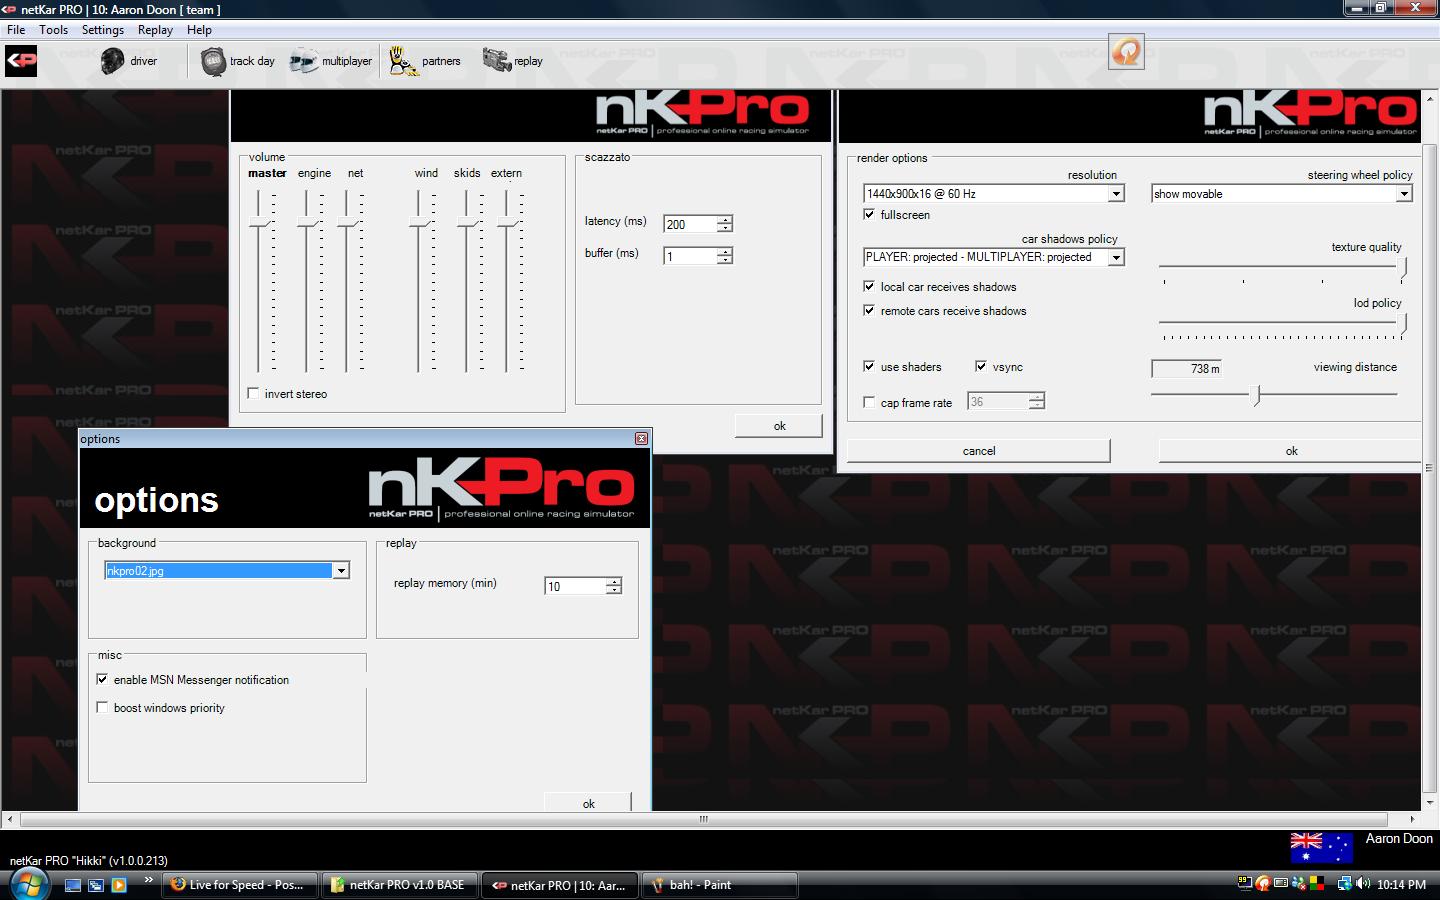Open background image dropdown
Image resolution: width=1440 pixels, height=900 pixels.
341,571
